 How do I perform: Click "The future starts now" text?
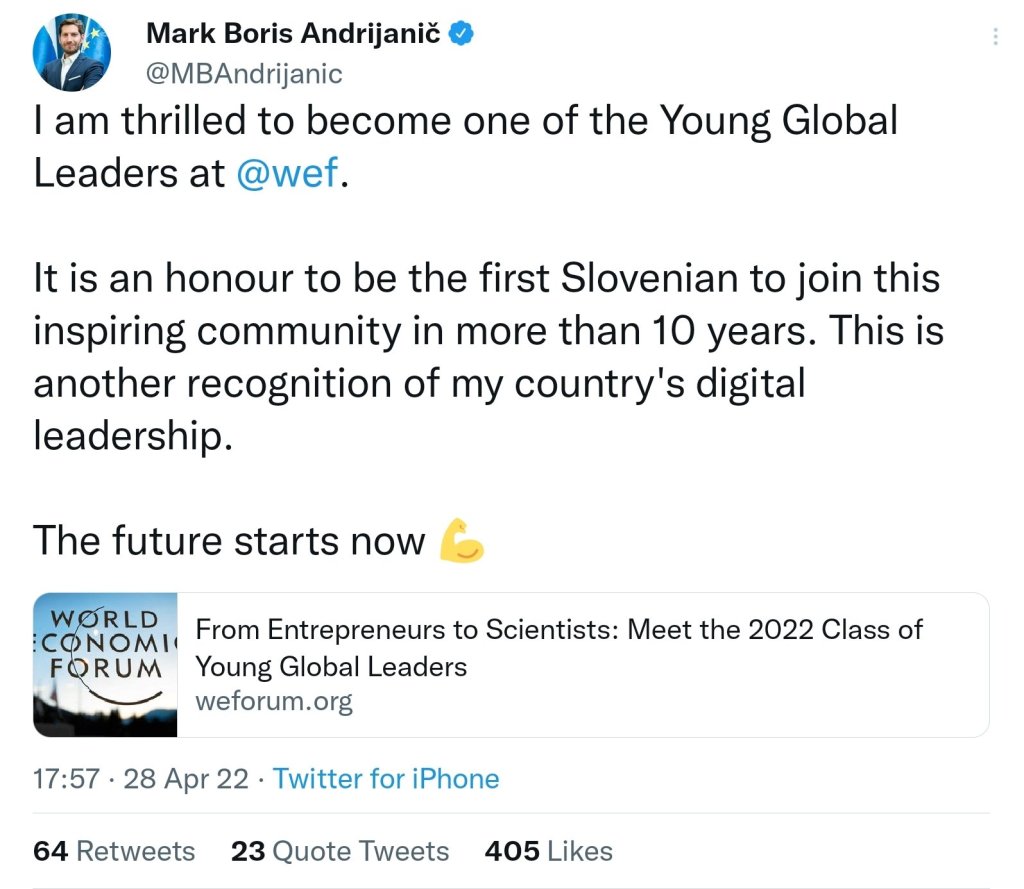tap(229, 541)
